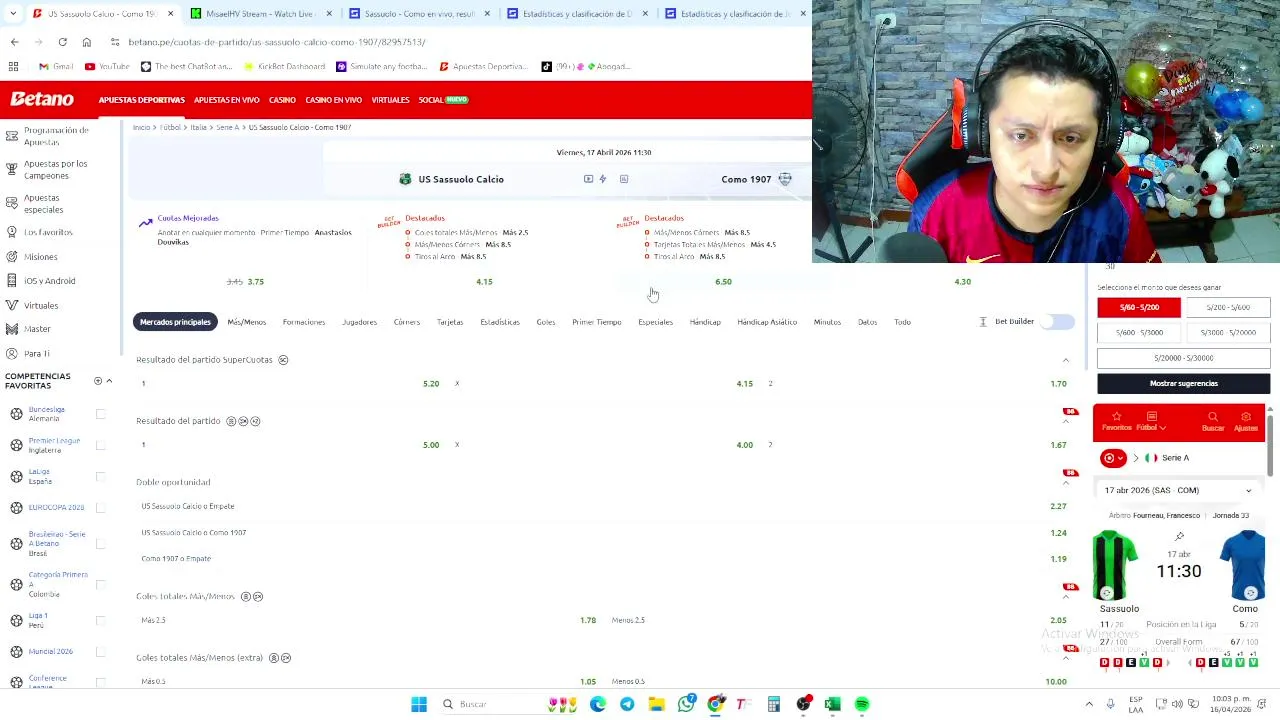Screen dimensions: 1280x720
Task: Click the Mundial 2026 competition link
Action: [51, 651]
